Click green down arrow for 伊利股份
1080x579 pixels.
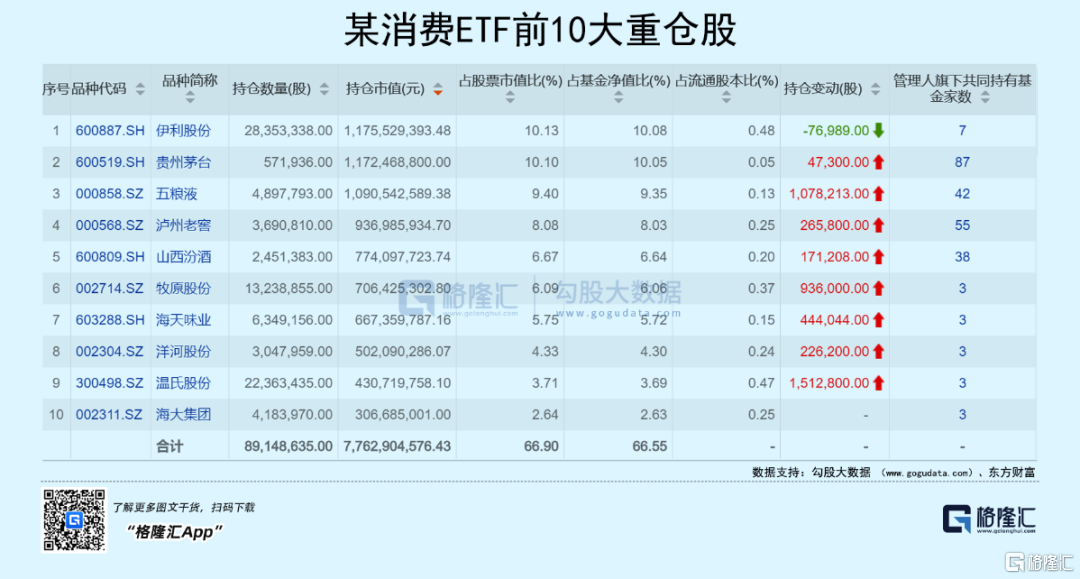878,131
